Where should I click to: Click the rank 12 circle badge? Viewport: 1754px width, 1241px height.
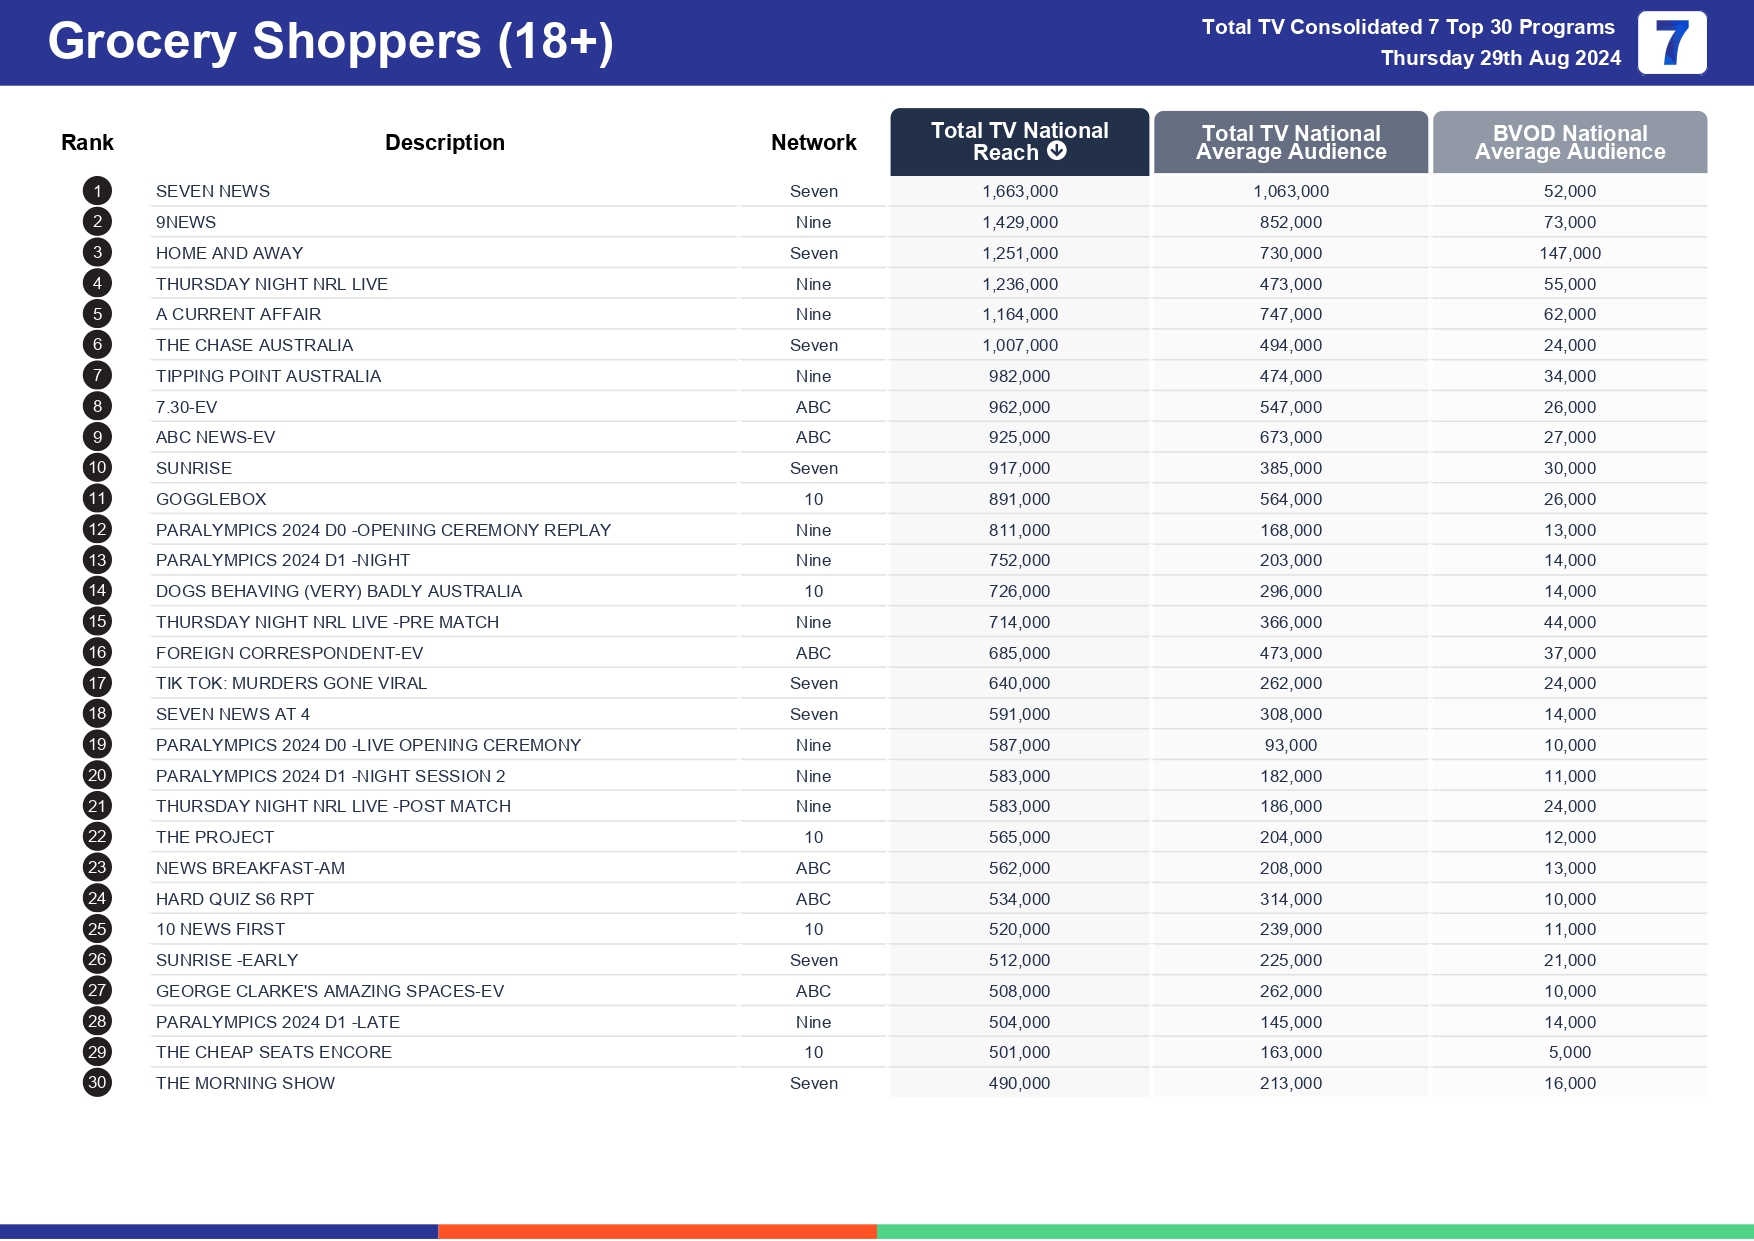97,530
